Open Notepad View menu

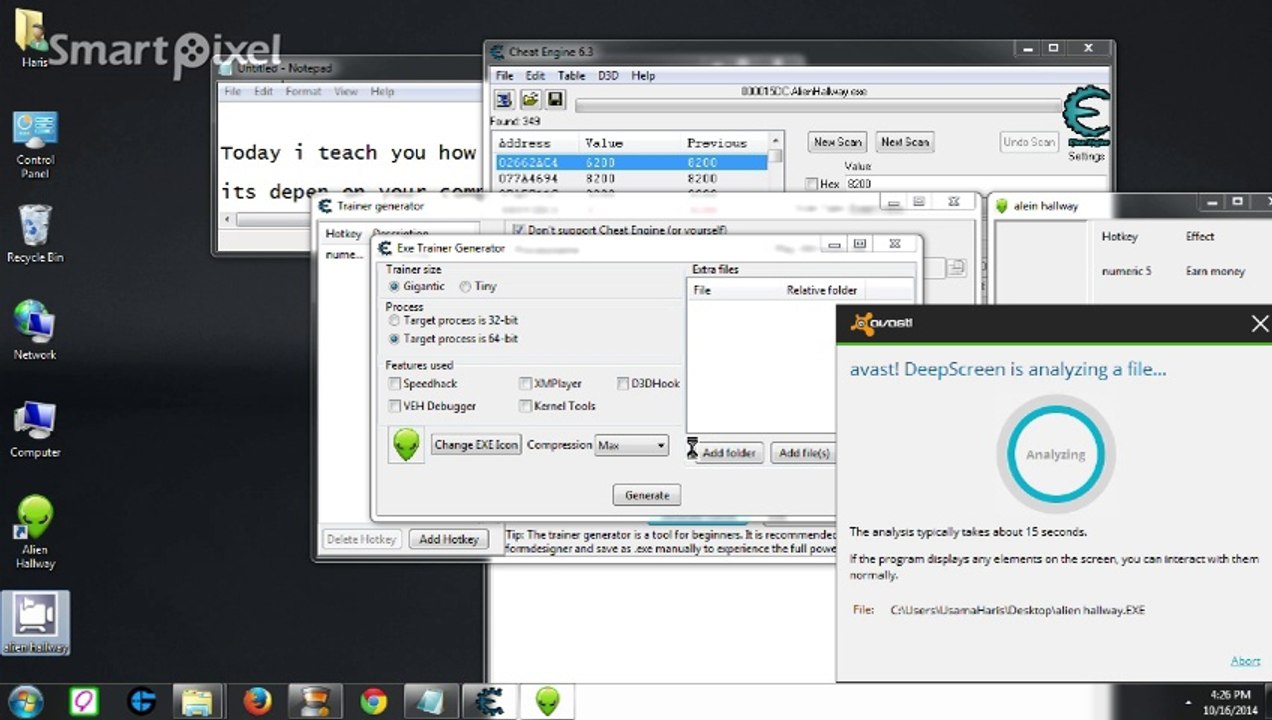click(x=346, y=91)
